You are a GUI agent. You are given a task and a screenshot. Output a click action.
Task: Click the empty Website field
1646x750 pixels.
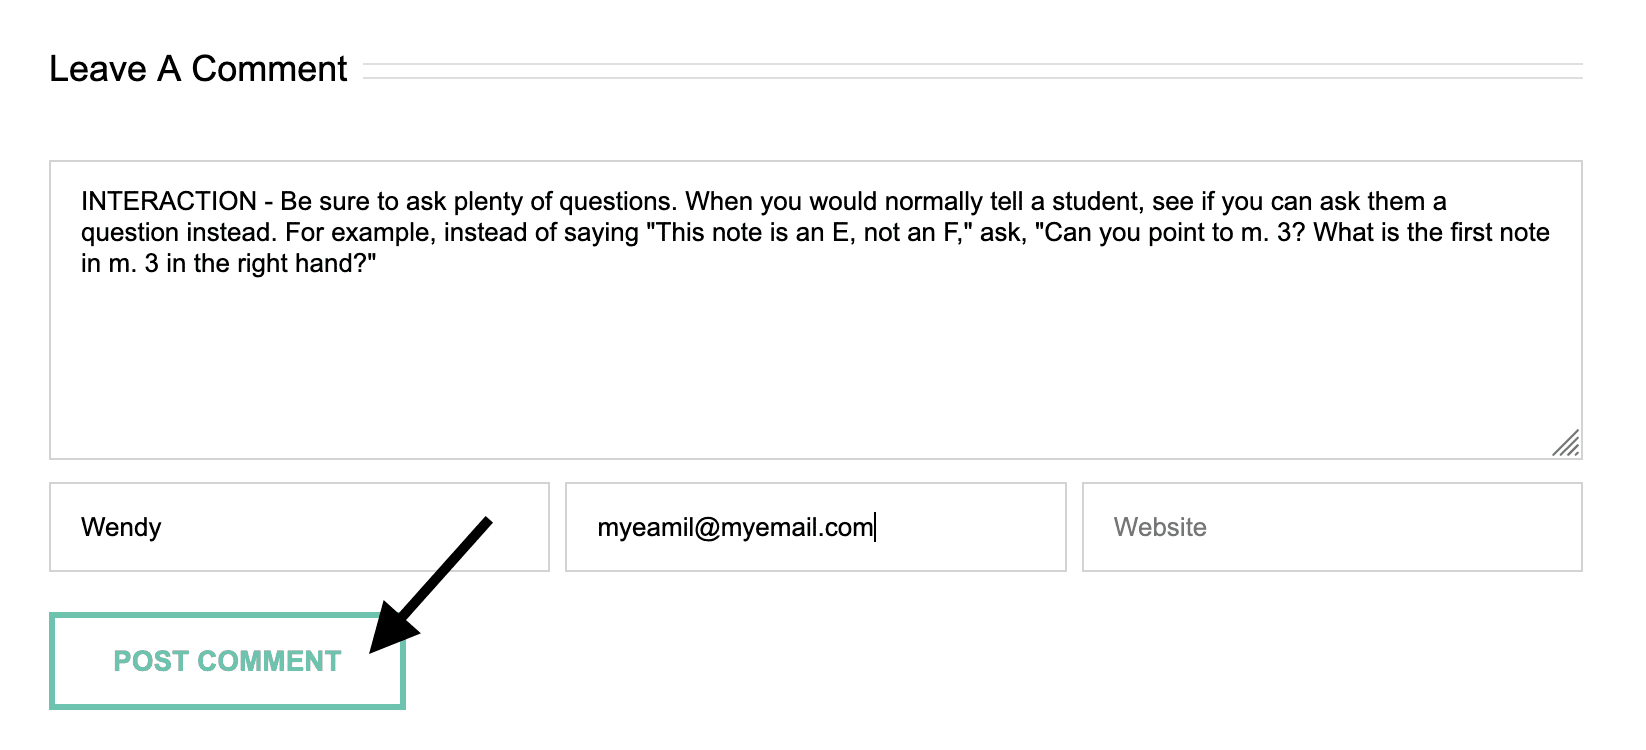click(1330, 527)
